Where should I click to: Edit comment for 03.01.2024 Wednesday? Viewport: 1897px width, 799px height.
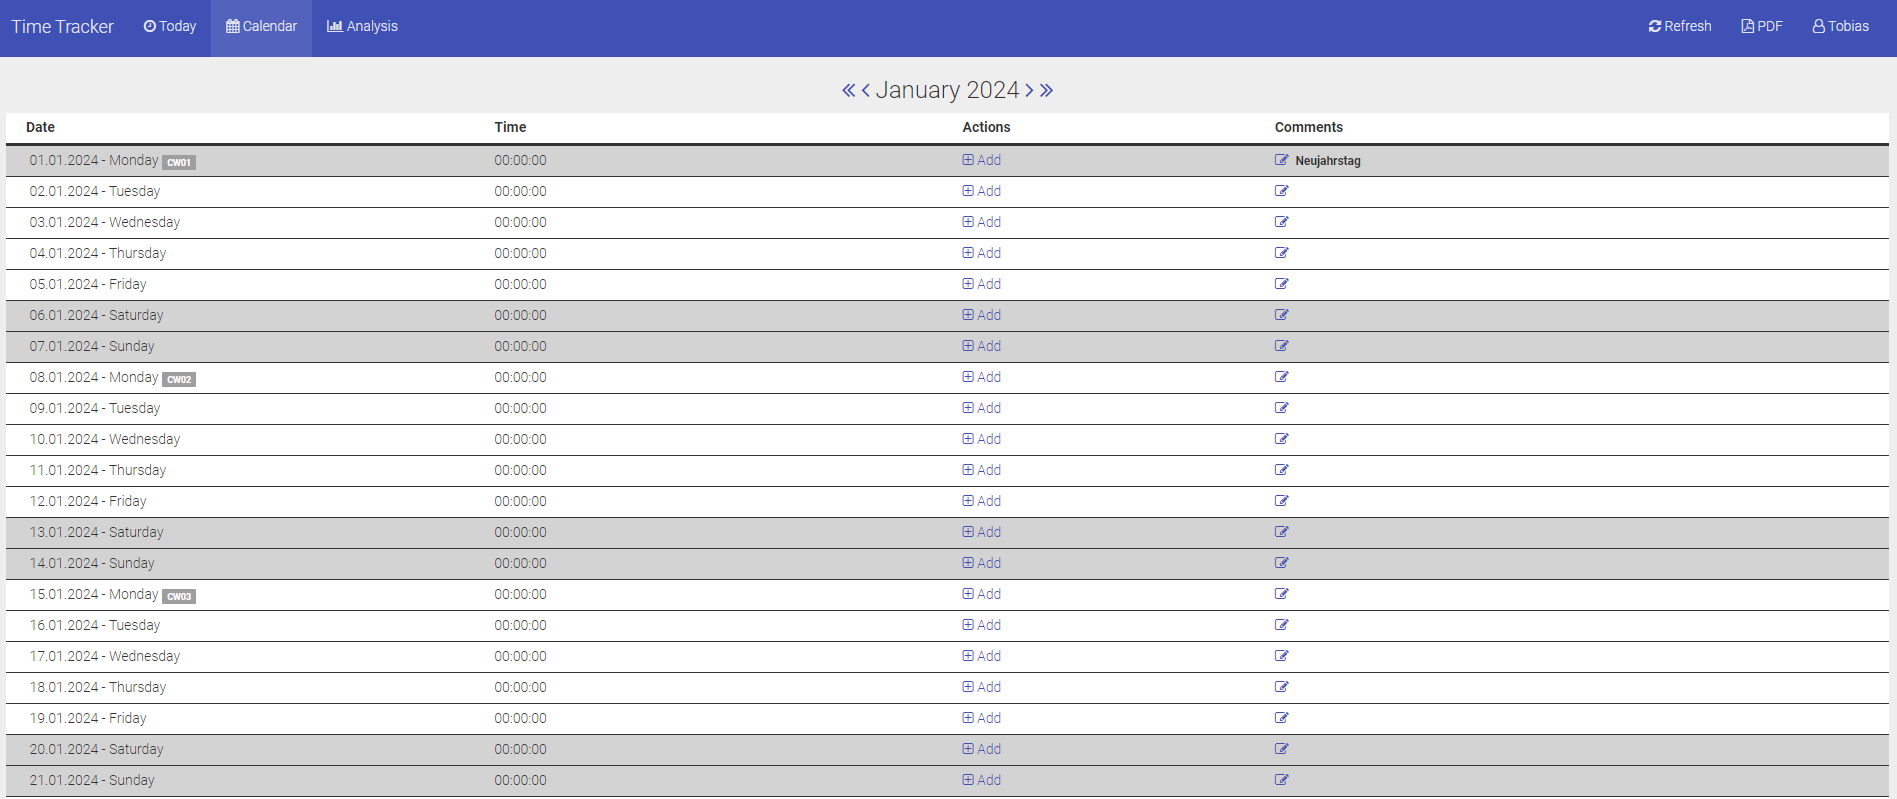1282,222
